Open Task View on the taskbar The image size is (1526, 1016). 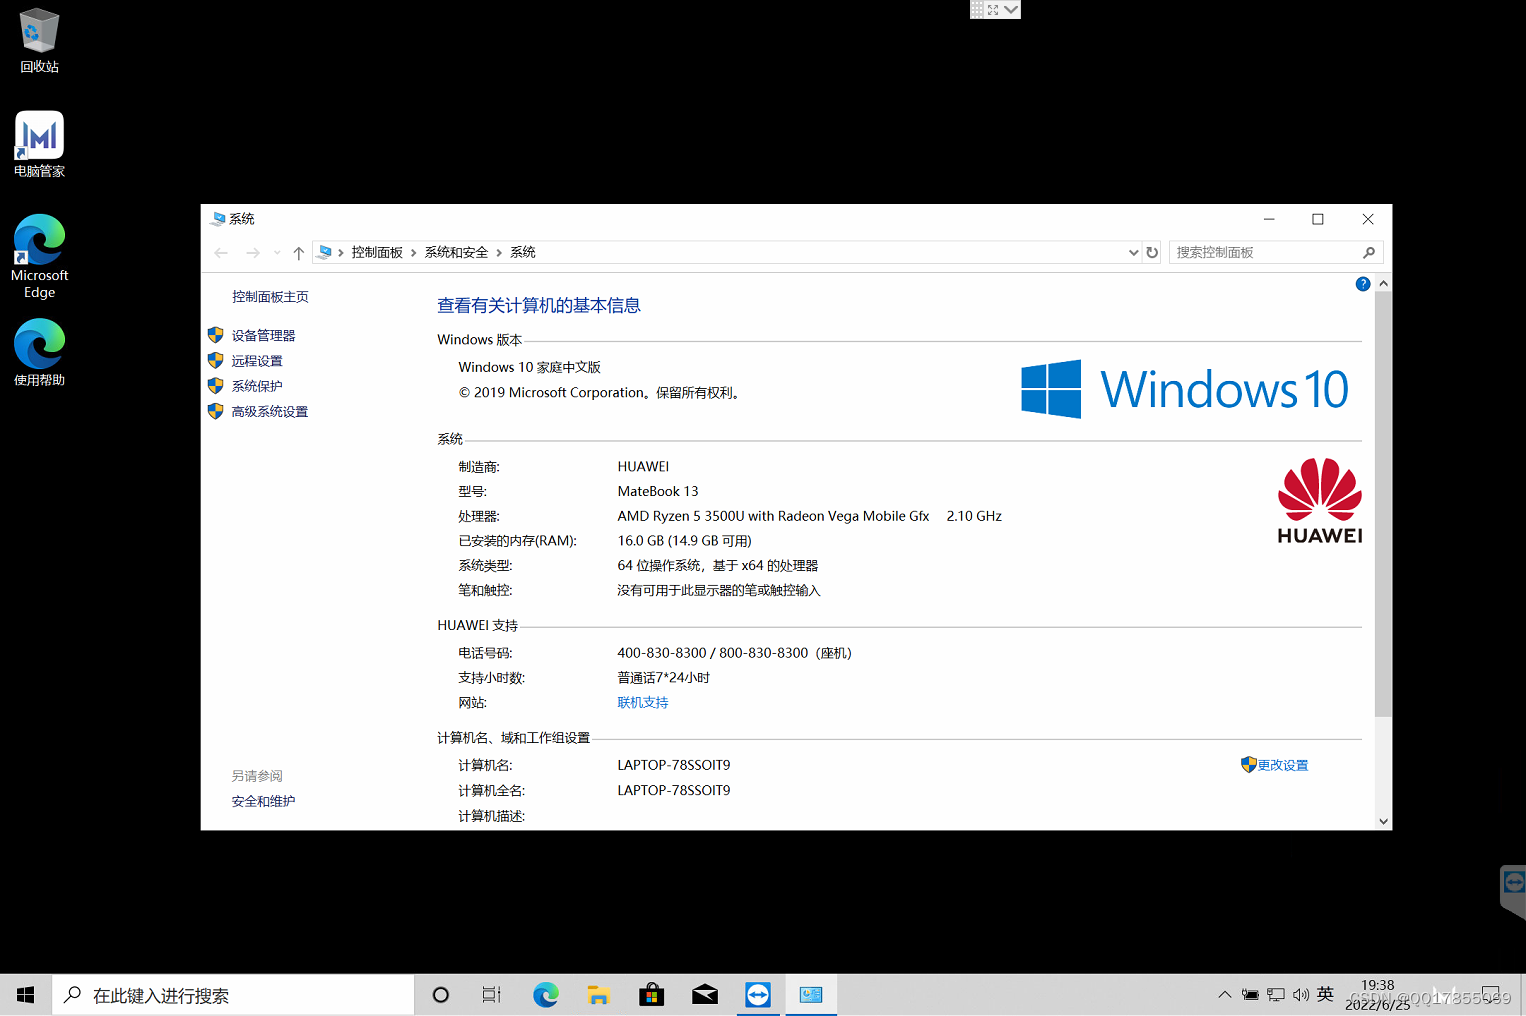coord(492,995)
